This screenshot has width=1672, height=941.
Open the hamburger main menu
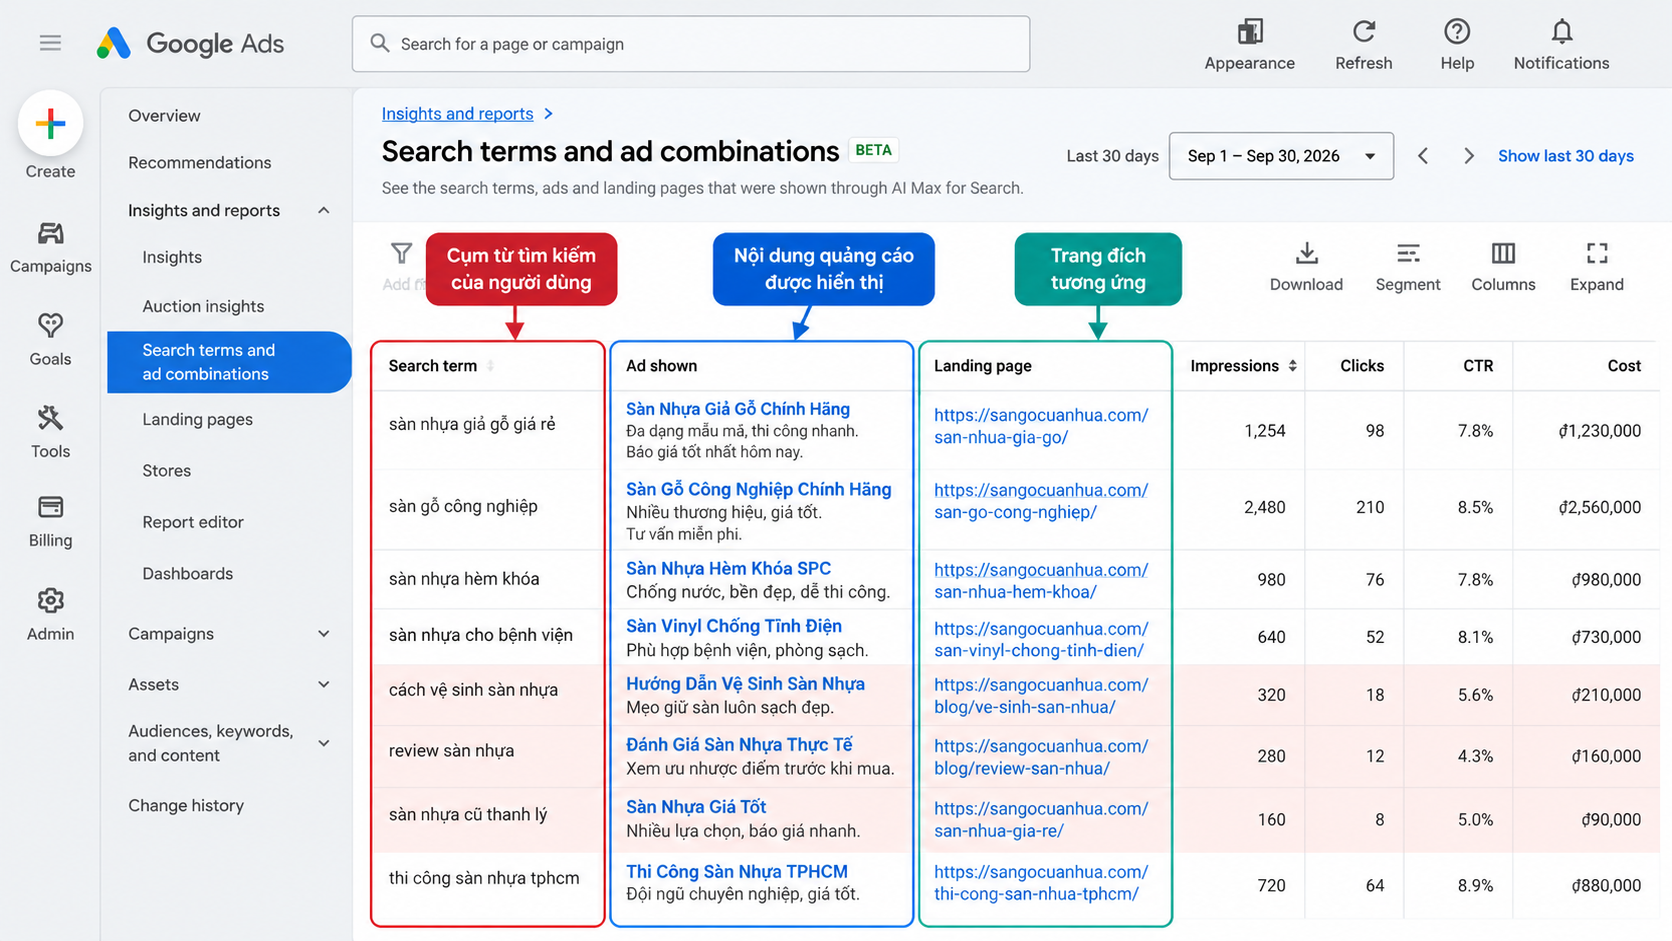pos(50,43)
